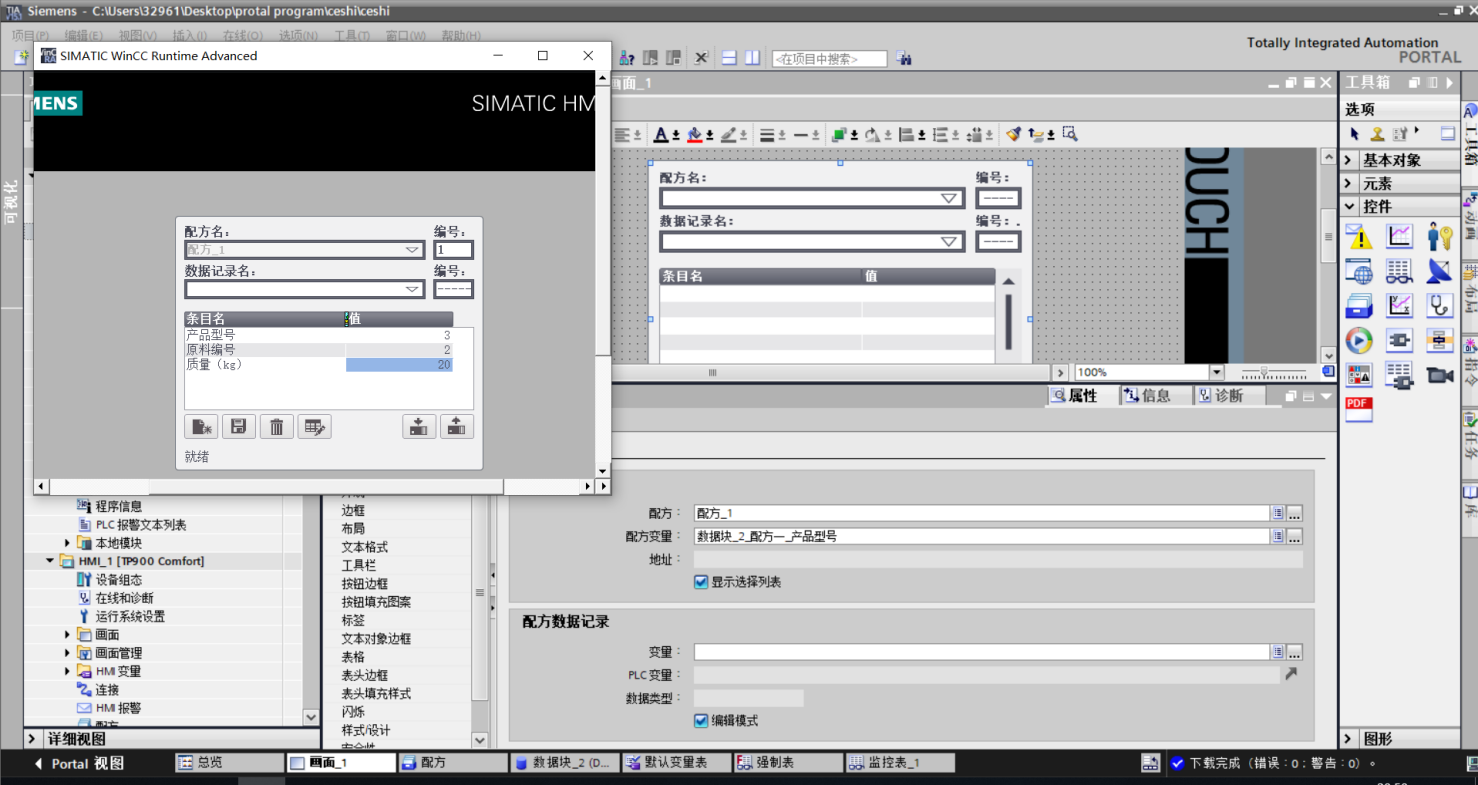Click the format painter brush icon
The width and height of the screenshot is (1478, 785).
click(1013, 134)
